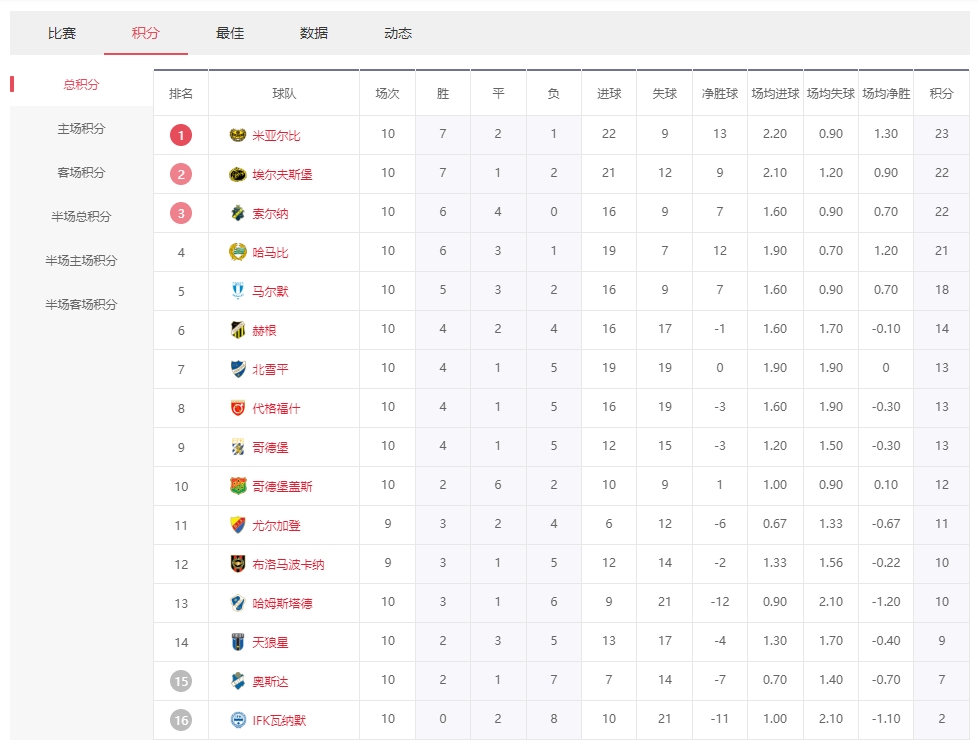Go to the 动态 tab
The height and width of the screenshot is (742, 978).
398,33
